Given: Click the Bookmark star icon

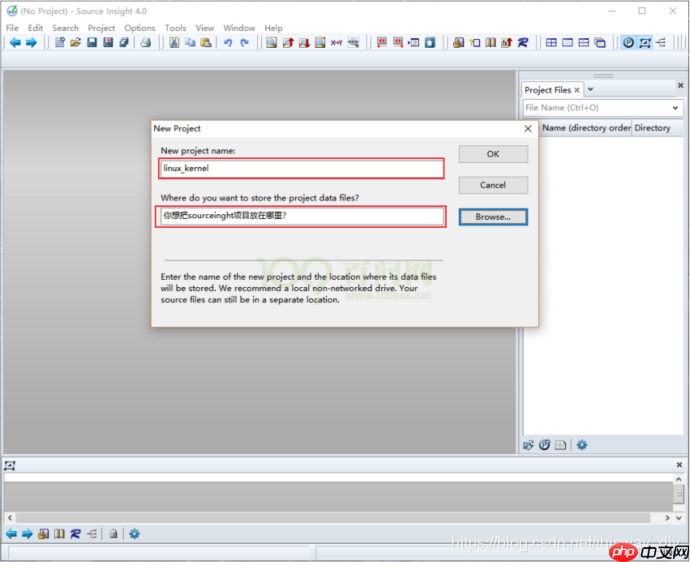Looking at the screenshot, I should click(430, 43).
